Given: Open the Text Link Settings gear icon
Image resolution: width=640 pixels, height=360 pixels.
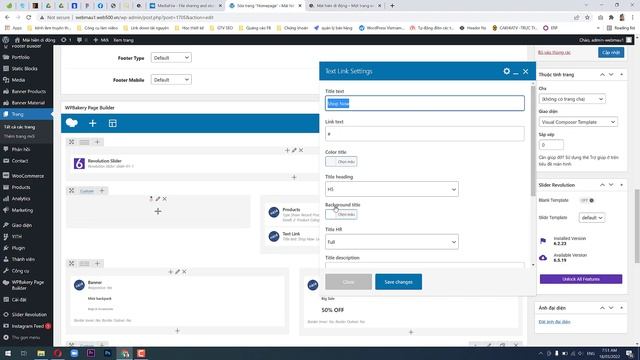Looking at the screenshot, I should [x=507, y=71].
